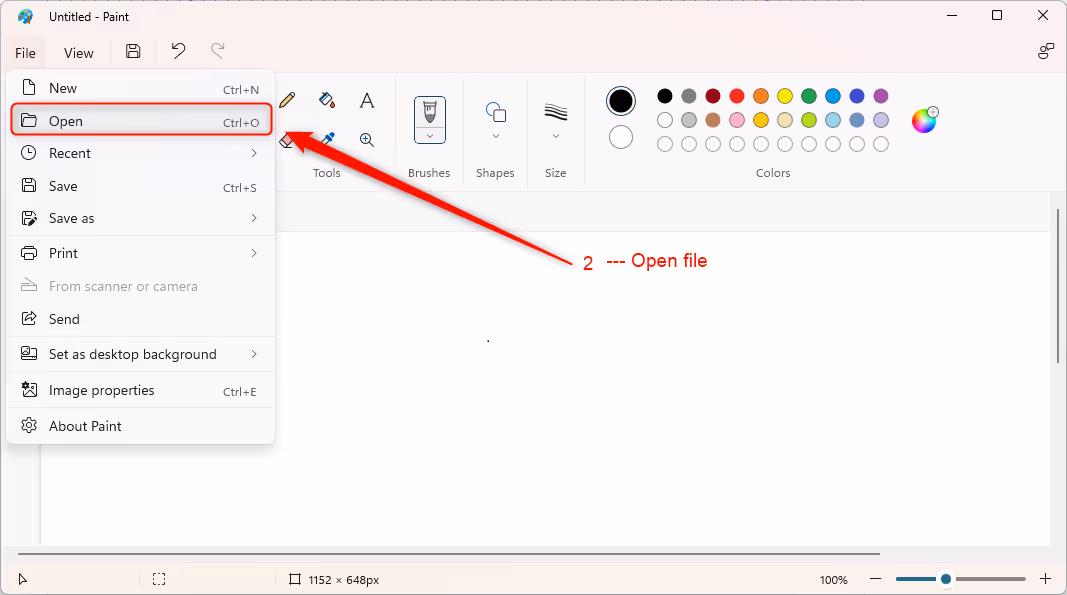Select the Color picker eyedropper tool

(328, 139)
